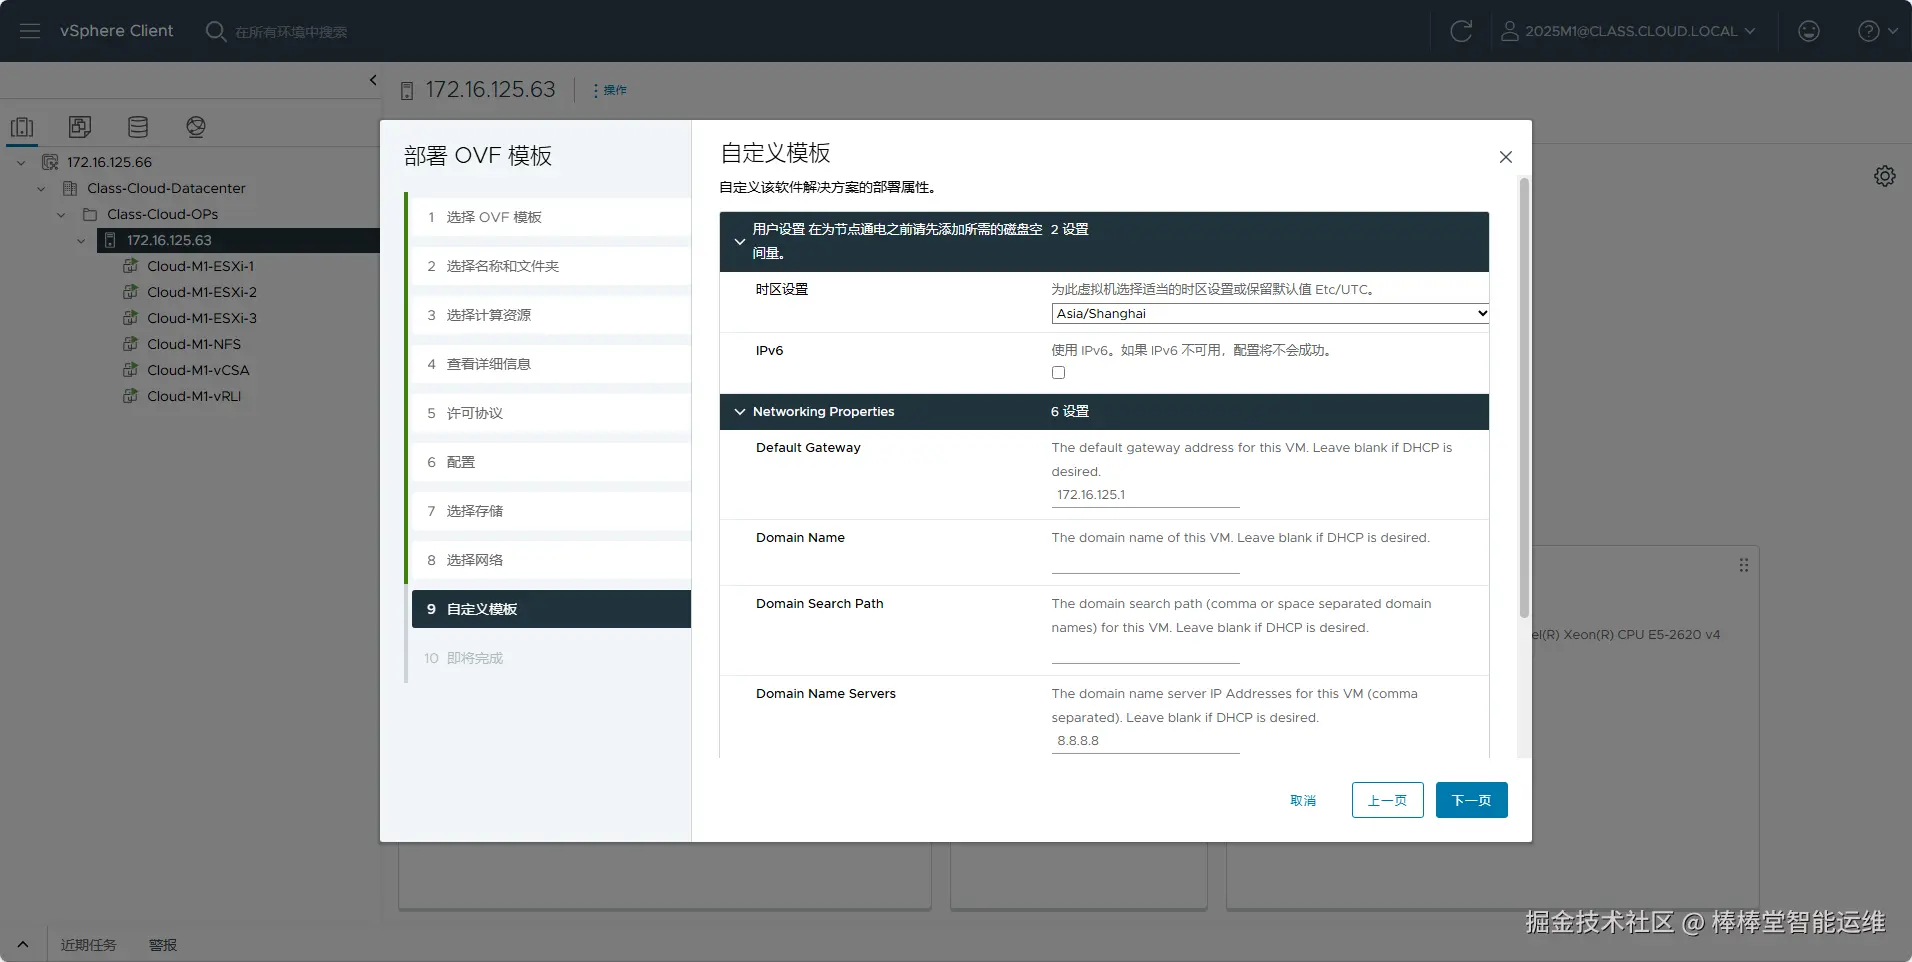The height and width of the screenshot is (962, 1912).
Task: Click the Cloud-M1-vCSA VM icon
Action: [x=130, y=370]
